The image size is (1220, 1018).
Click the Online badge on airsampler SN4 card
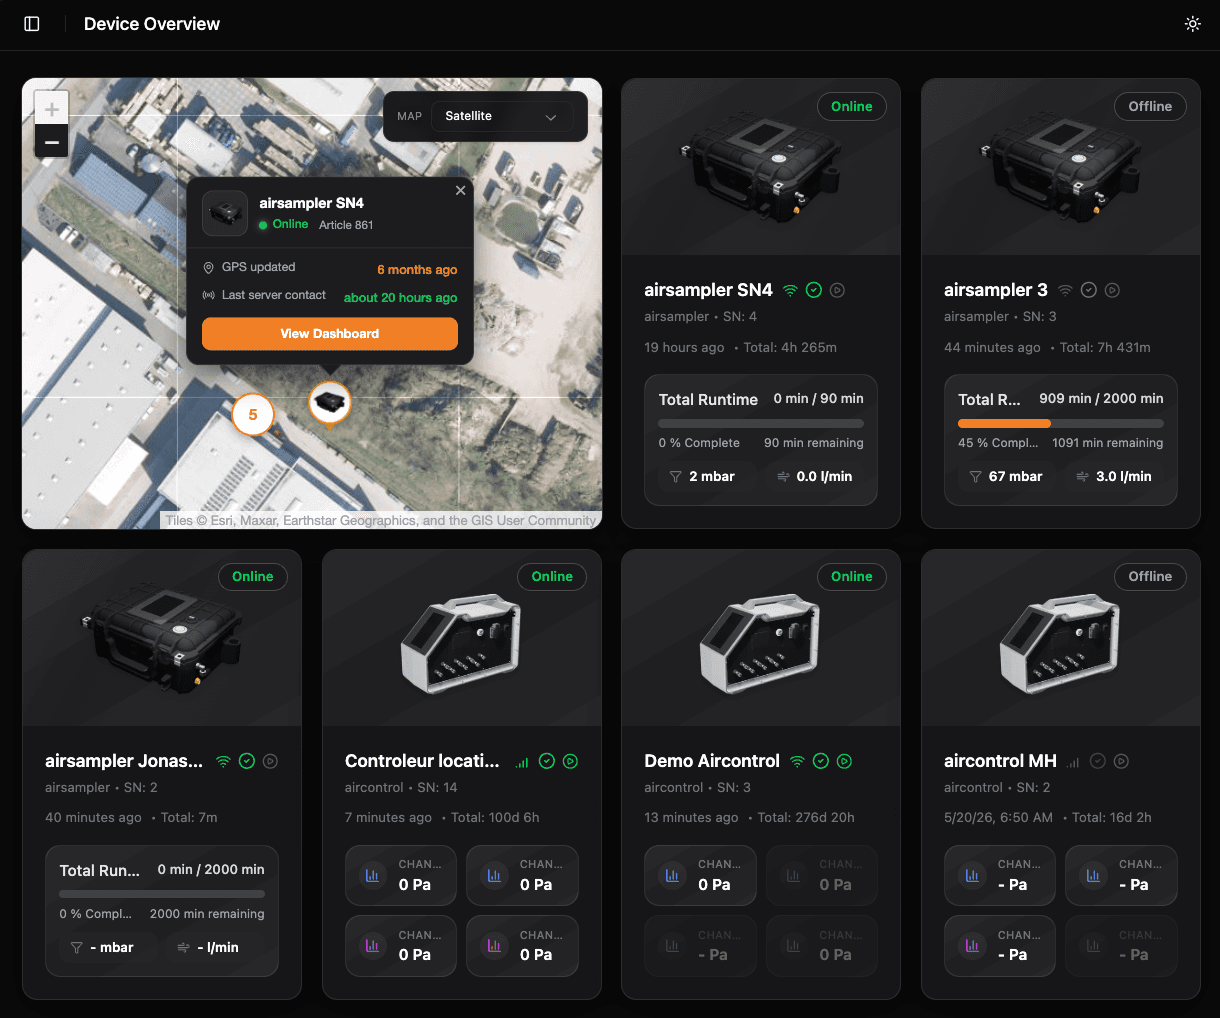[x=852, y=106]
